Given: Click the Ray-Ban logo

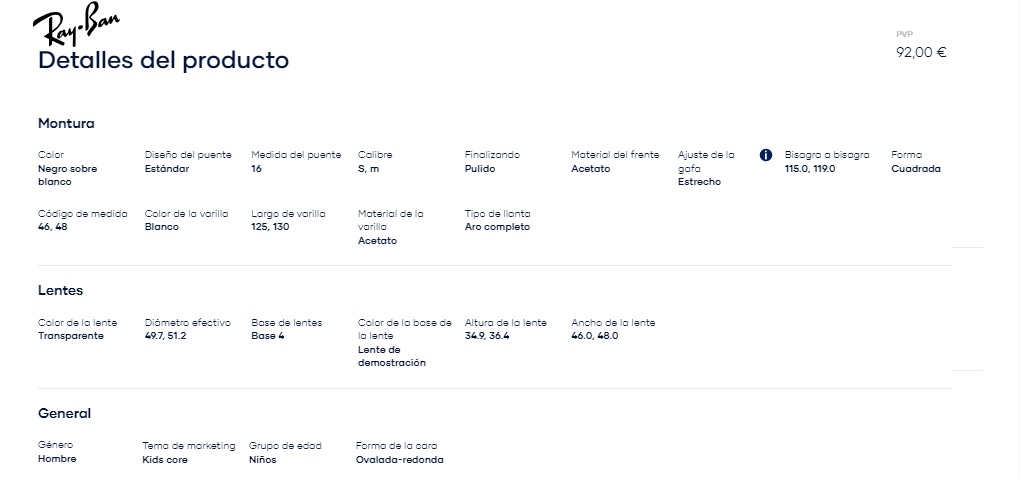Looking at the screenshot, I should tap(76, 23).
